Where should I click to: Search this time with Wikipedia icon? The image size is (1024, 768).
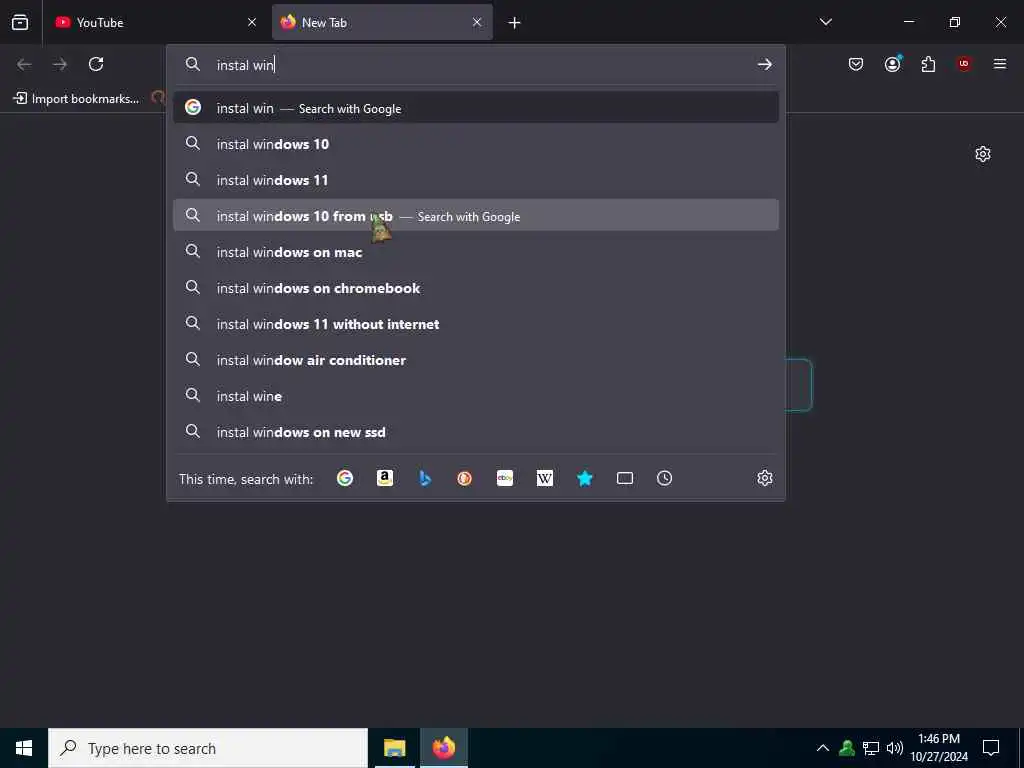[x=545, y=478]
